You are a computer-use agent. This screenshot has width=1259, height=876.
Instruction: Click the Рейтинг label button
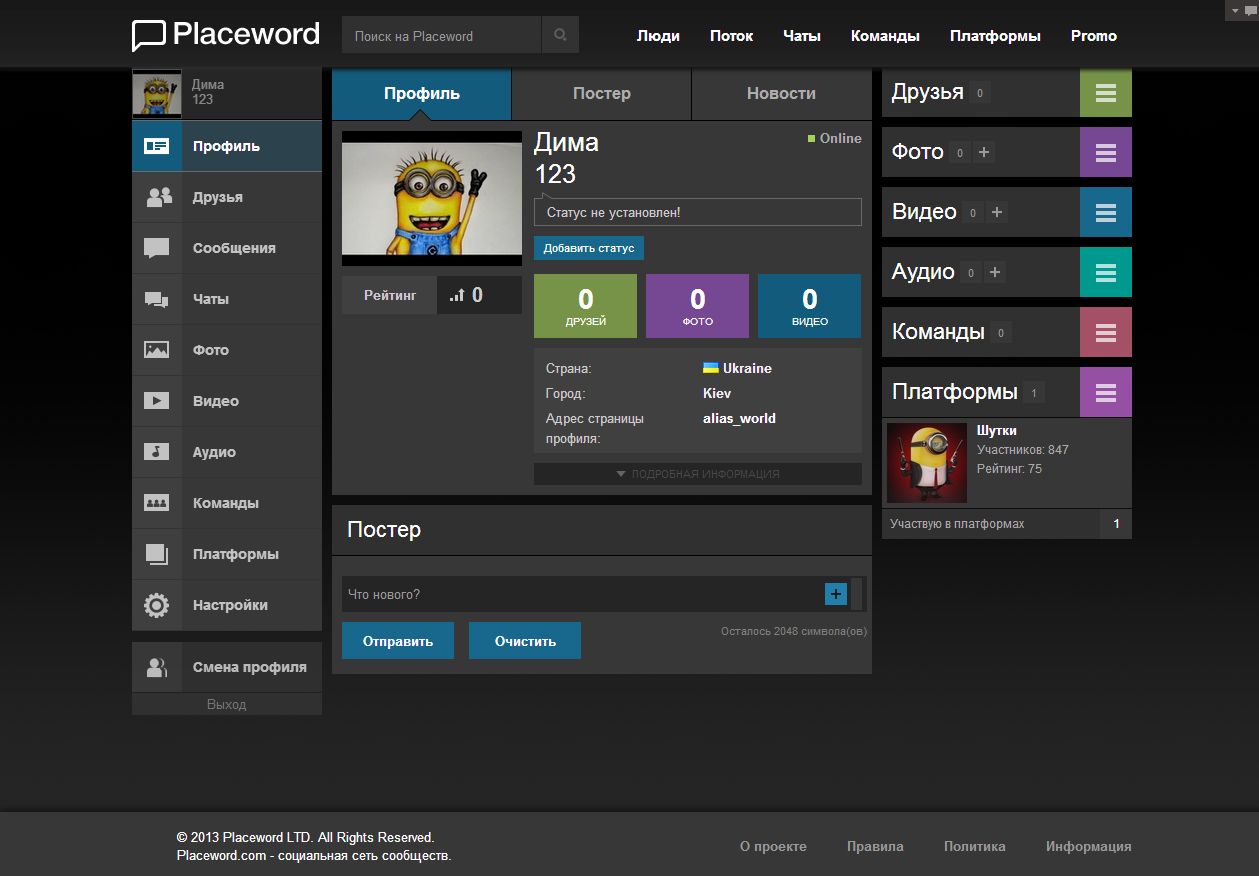tap(390, 295)
